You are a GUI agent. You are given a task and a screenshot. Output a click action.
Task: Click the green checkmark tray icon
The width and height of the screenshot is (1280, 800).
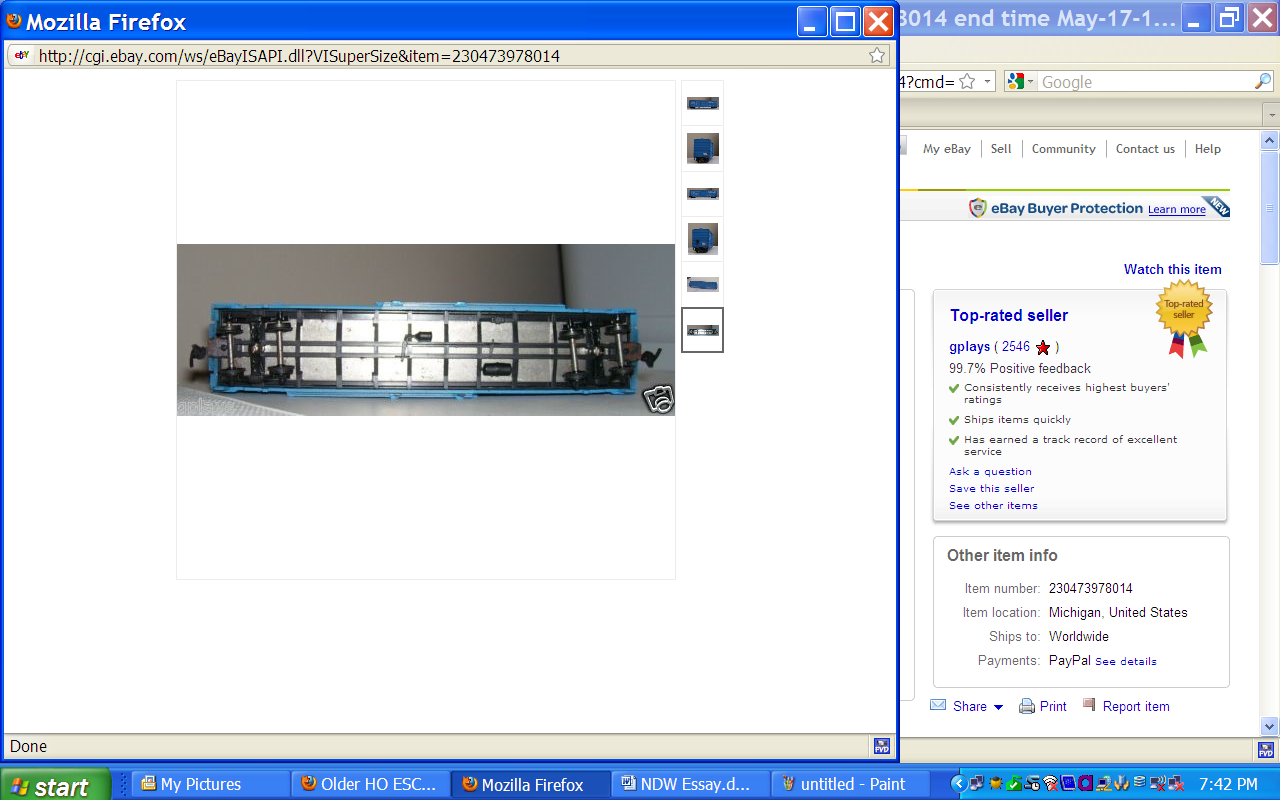pos(1014,784)
